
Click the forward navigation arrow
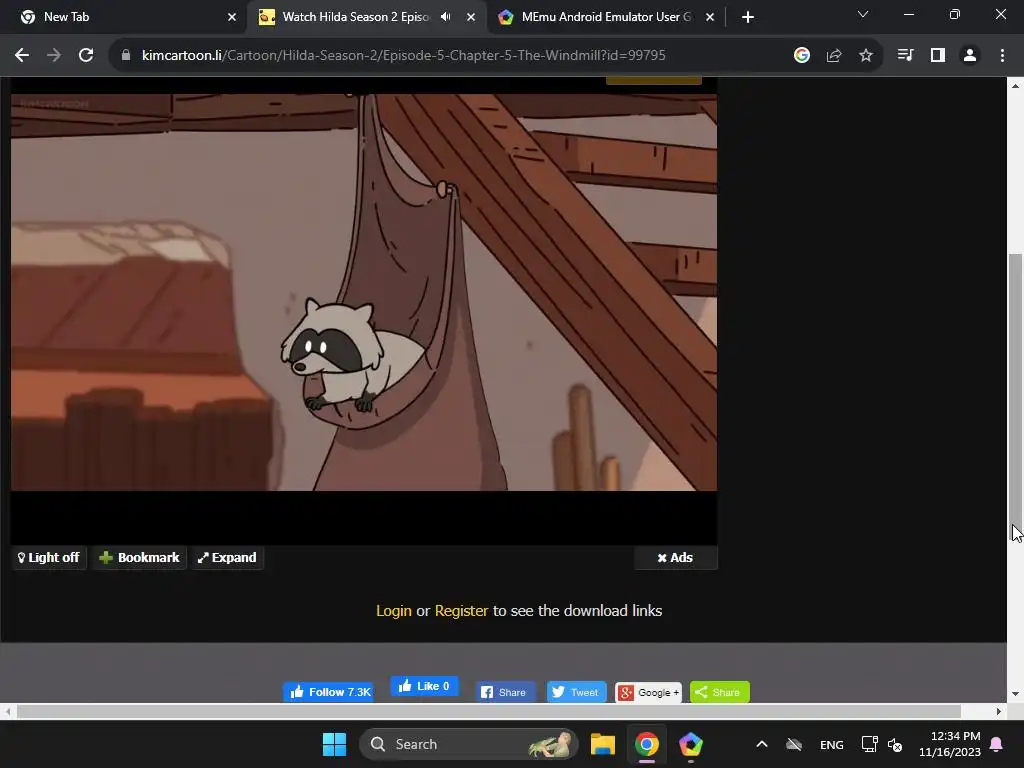[x=54, y=56]
